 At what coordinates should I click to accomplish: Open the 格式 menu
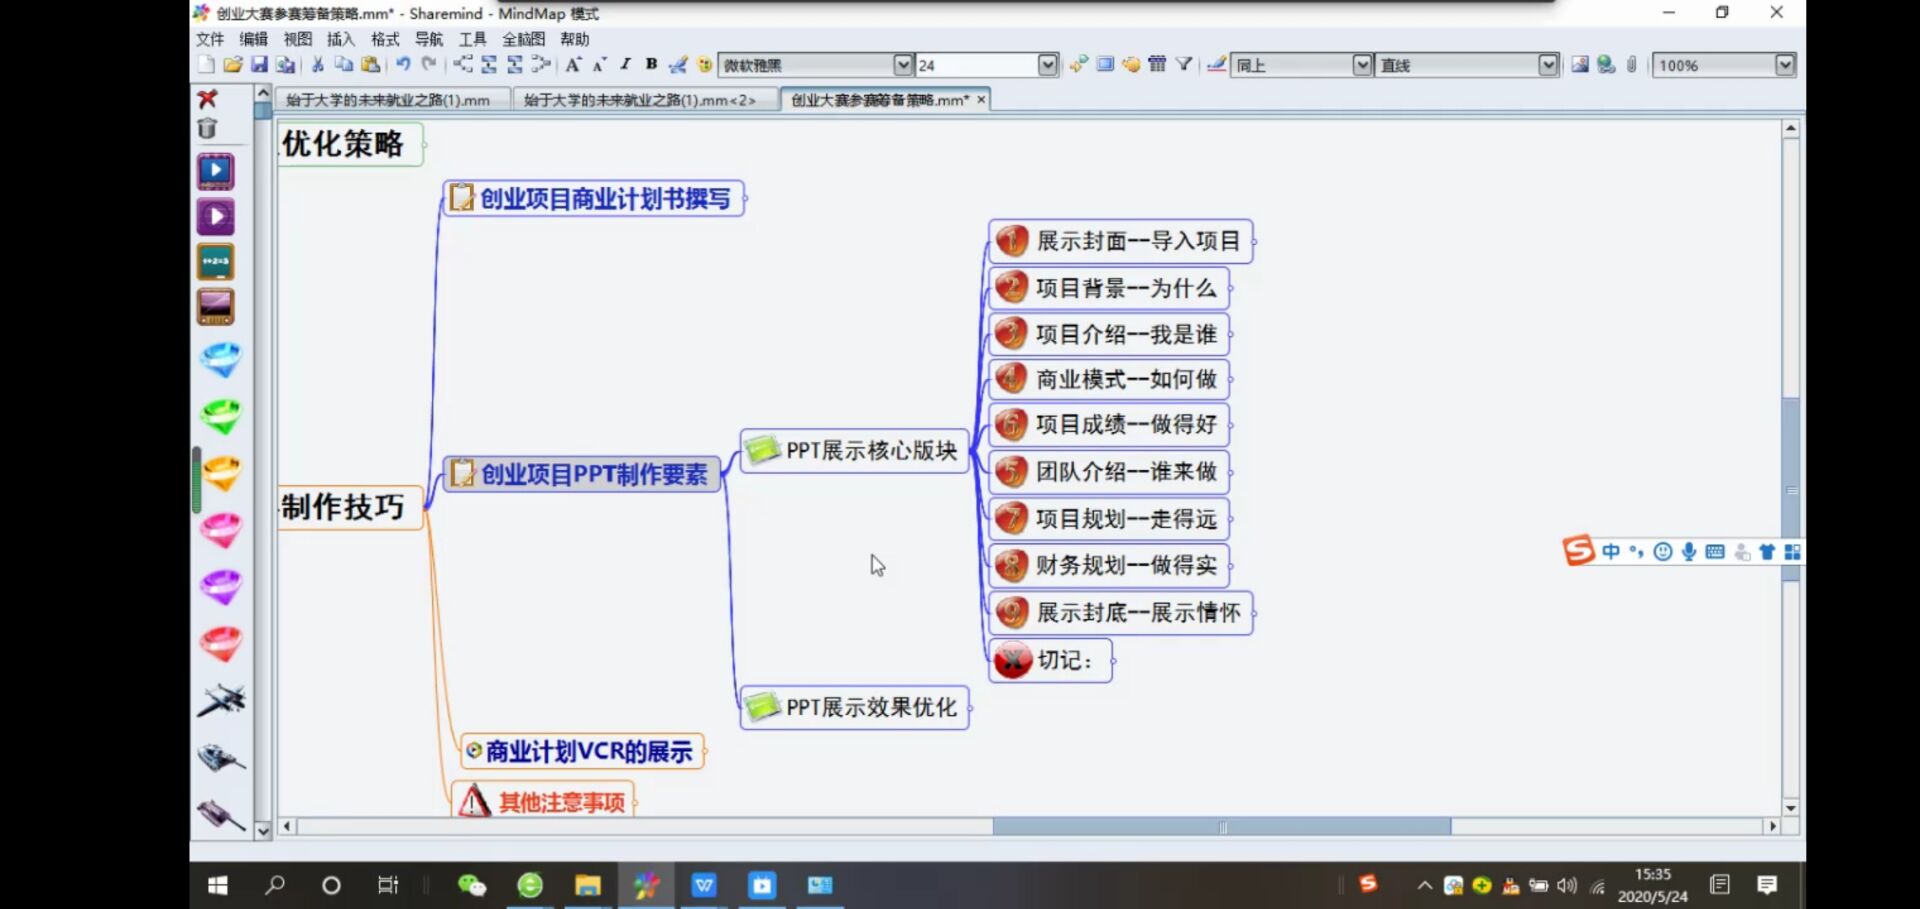[x=385, y=39]
